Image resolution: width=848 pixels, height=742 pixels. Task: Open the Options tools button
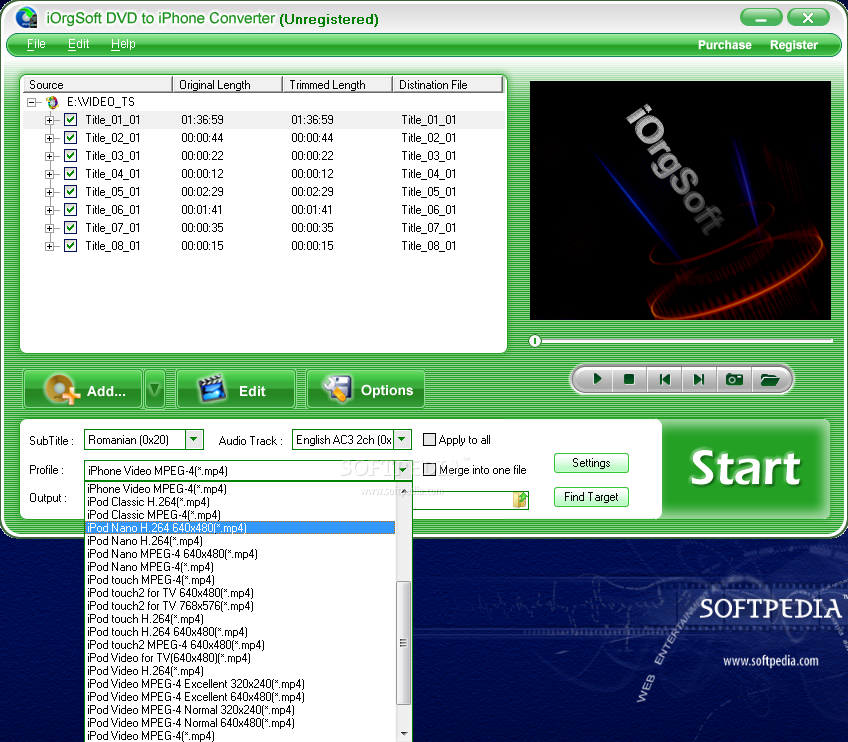pyautogui.click(x=366, y=389)
